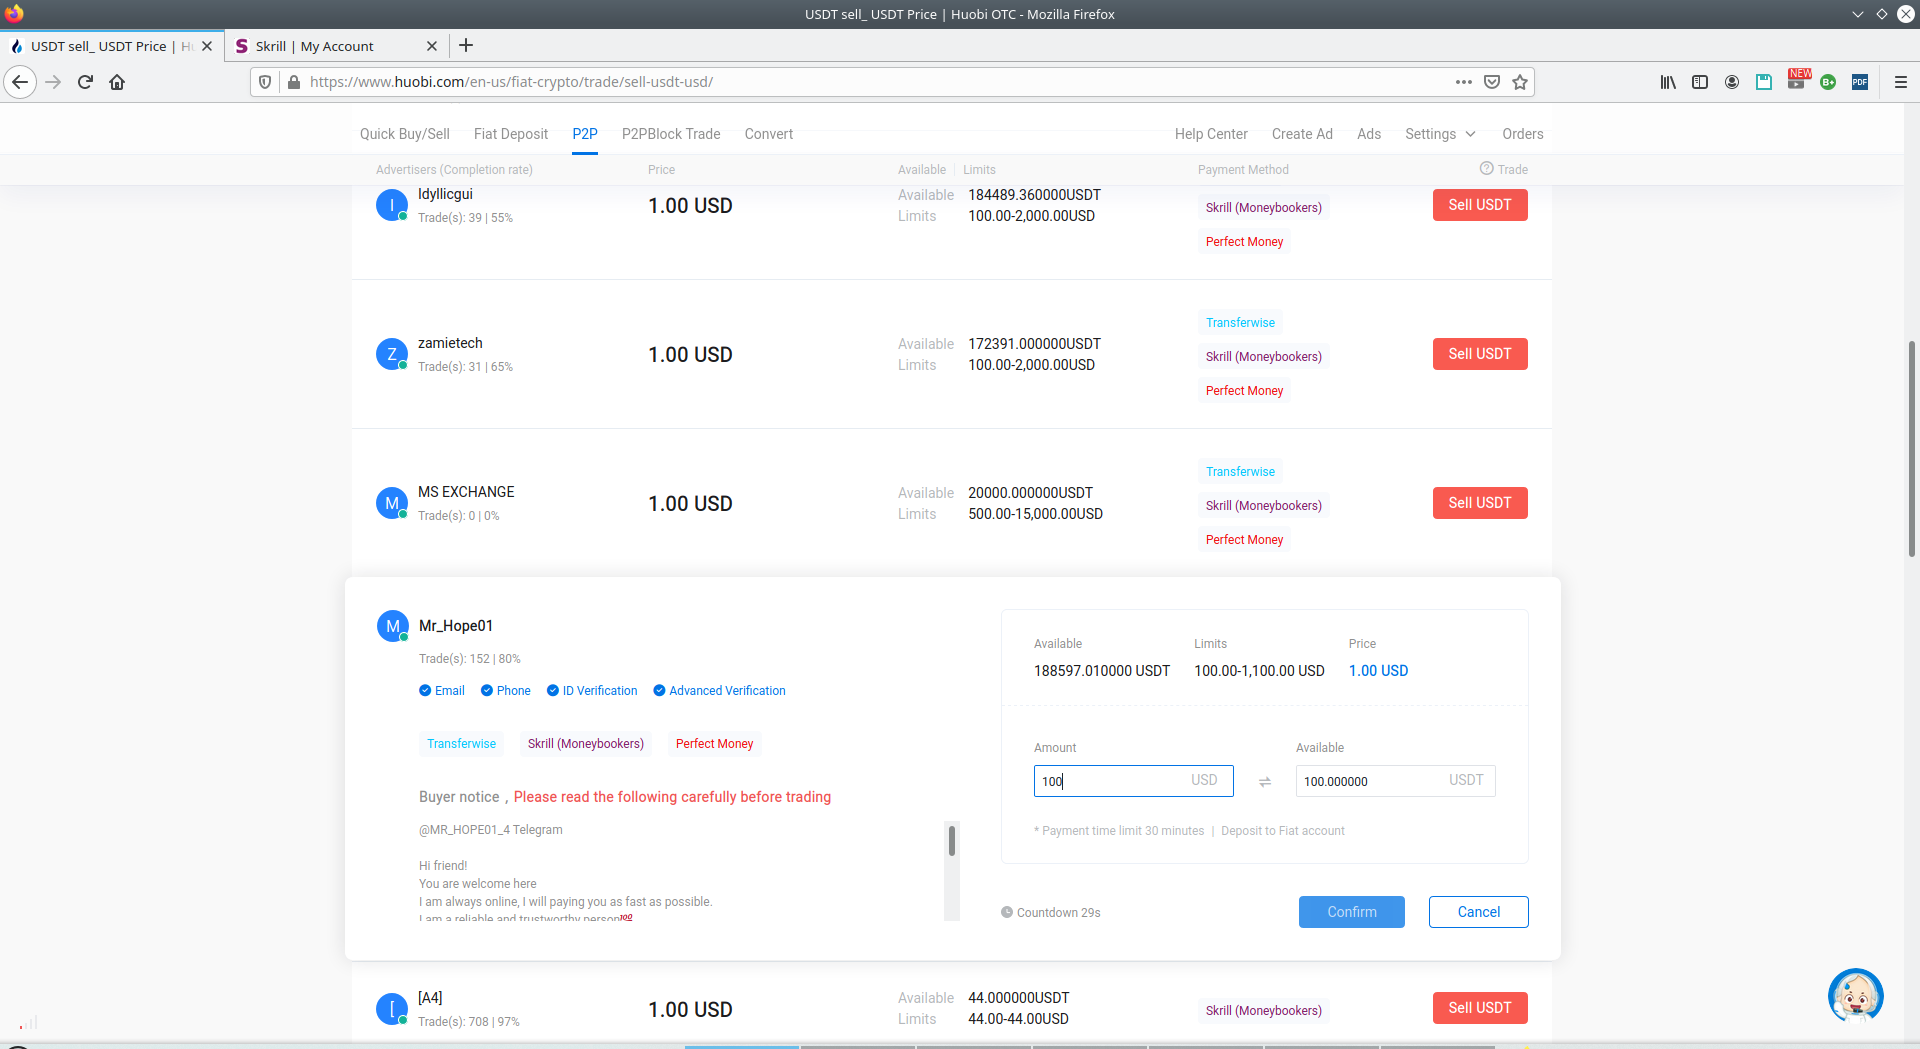Viewport: 1920px width, 1049px height.
Task: Click the 1.00 USD price in order panel
Action: [1378, 671]
